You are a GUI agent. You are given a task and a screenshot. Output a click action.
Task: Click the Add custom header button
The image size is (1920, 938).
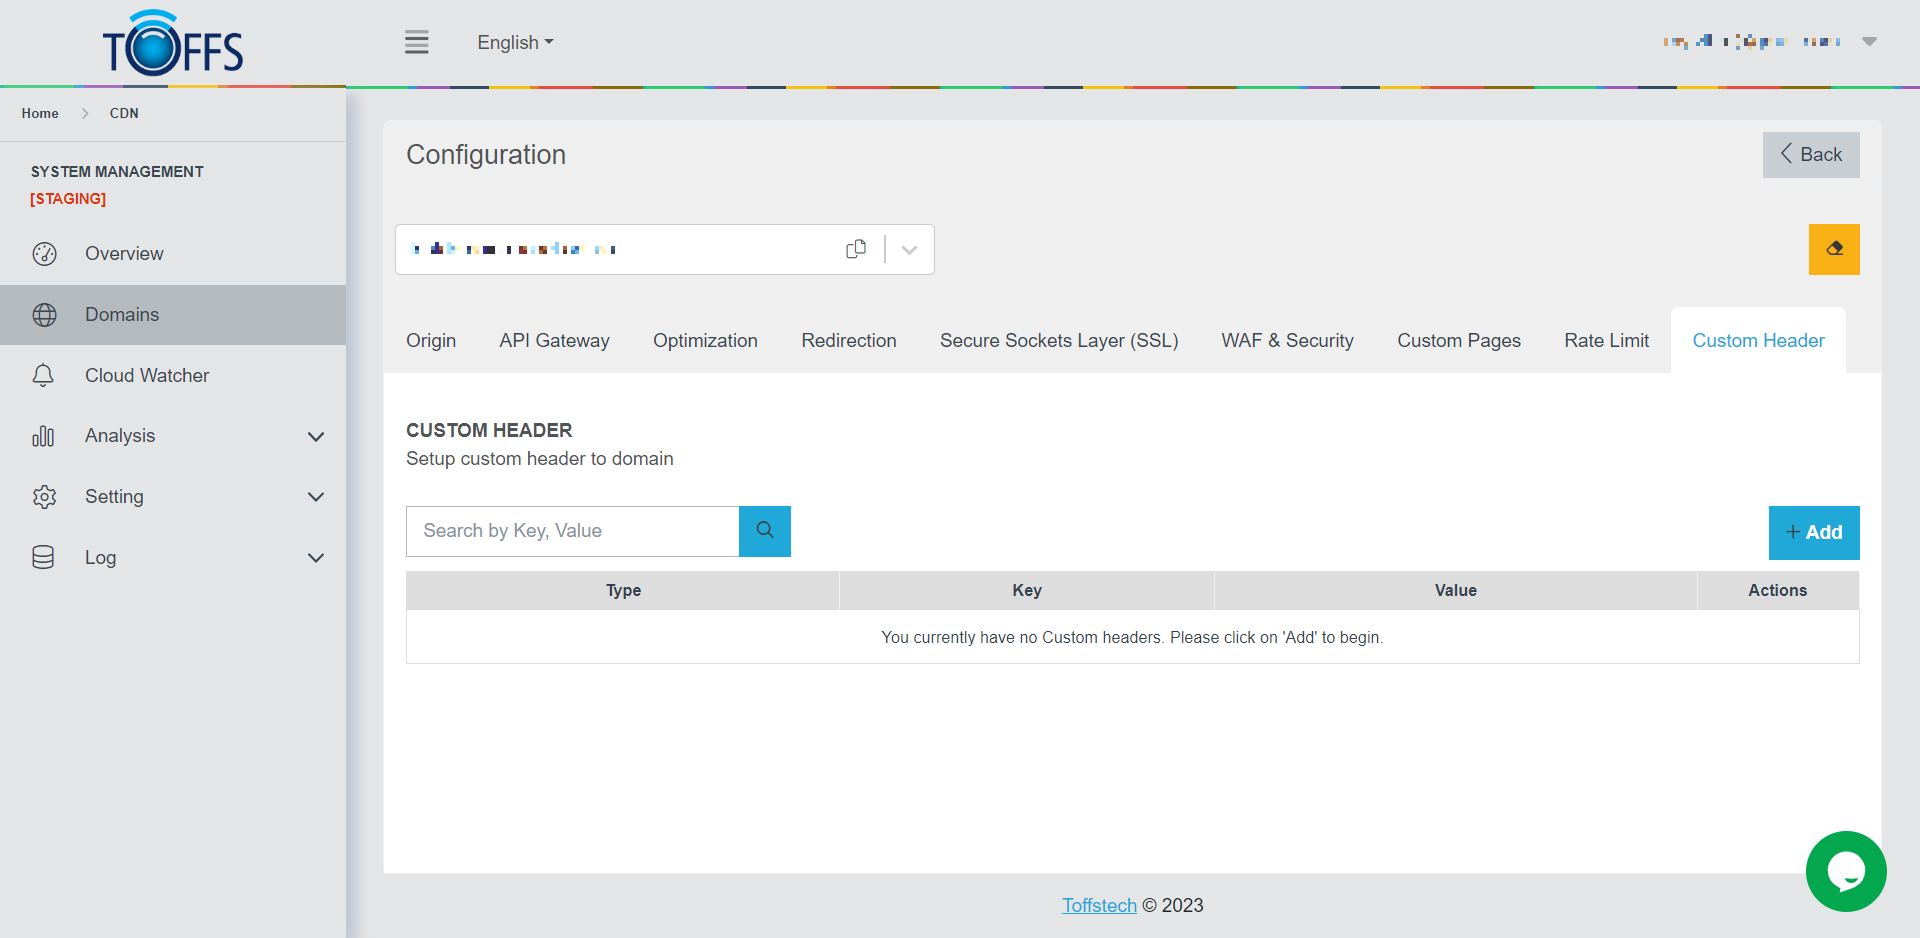coord(1813,533)
